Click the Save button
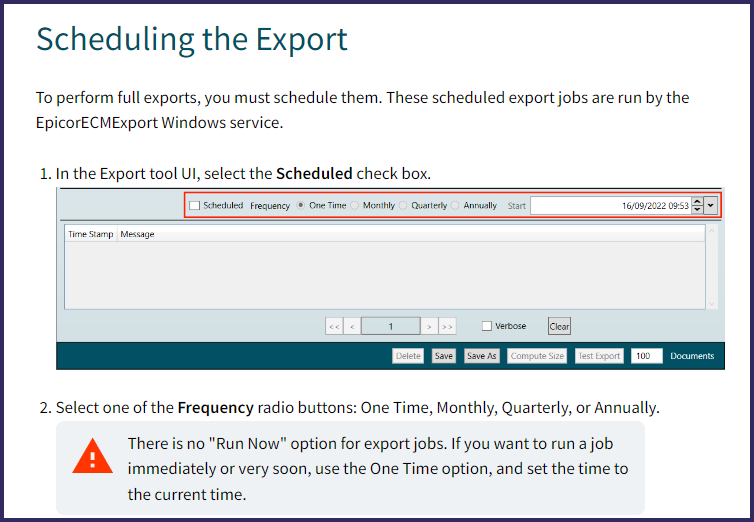 pyautogui.click(x=443, y=356)
